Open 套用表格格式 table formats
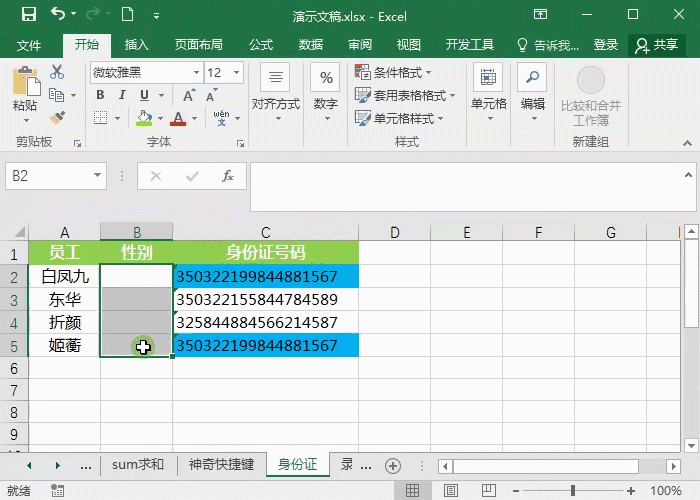This screenshot has height=500, width=700. coord(405,95)
